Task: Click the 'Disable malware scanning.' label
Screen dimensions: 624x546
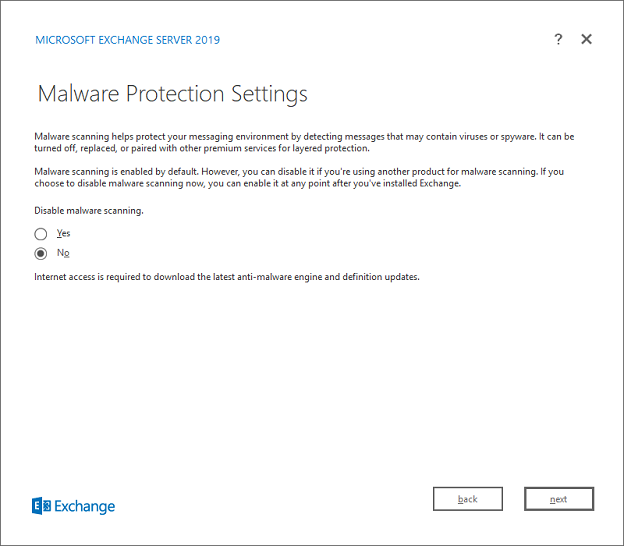Action: click(x=88, y=211)
